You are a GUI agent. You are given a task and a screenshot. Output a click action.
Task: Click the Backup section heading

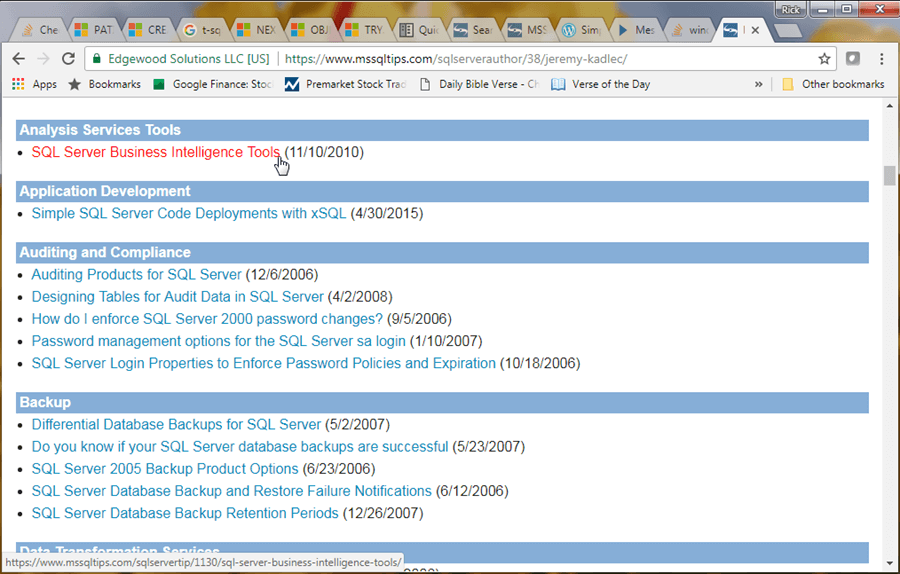[45, 402]
